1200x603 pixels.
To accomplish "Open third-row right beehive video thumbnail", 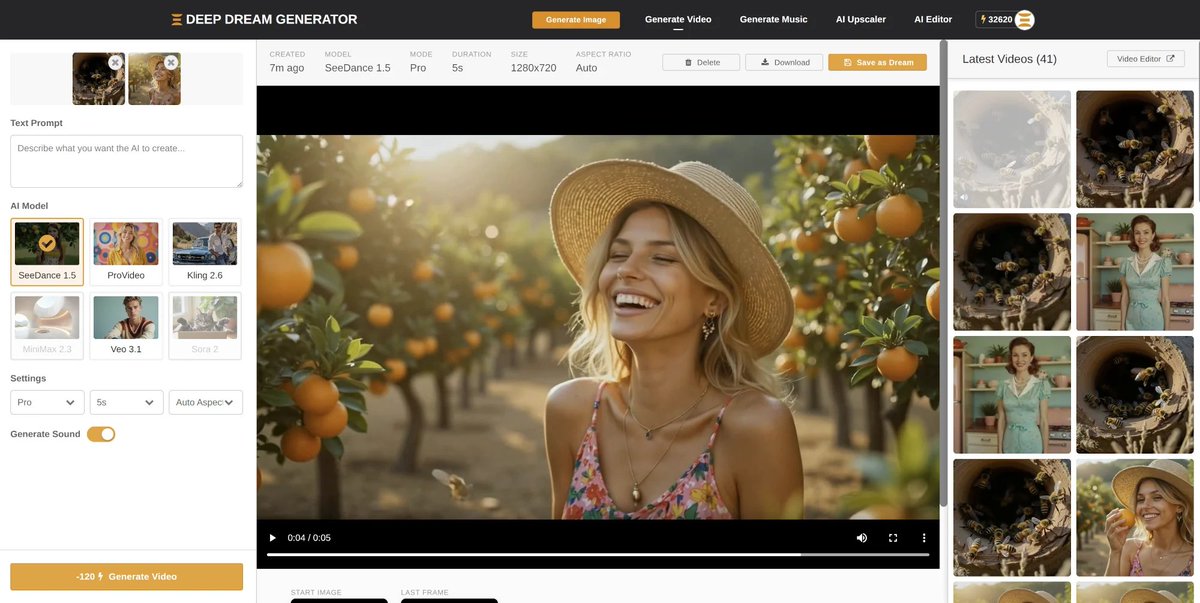I will (1135, 395).
